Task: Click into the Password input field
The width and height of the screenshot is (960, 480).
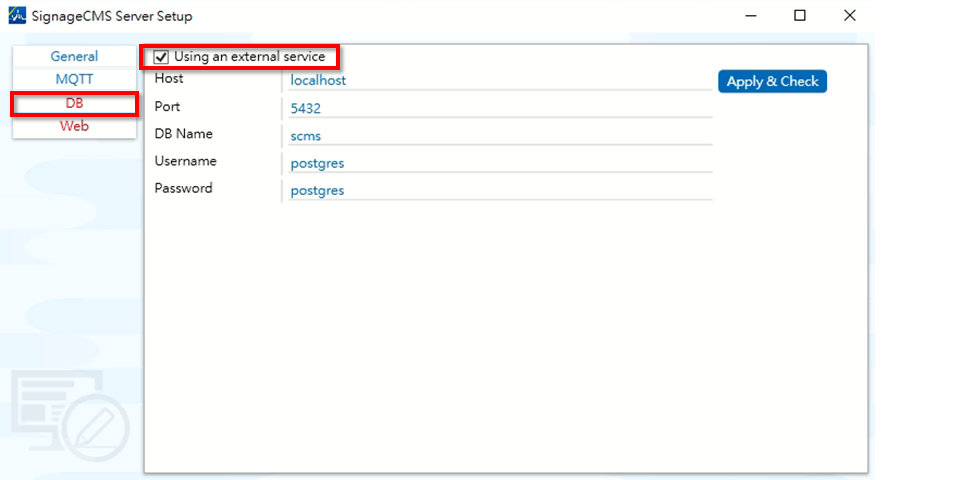Action: 498,190
